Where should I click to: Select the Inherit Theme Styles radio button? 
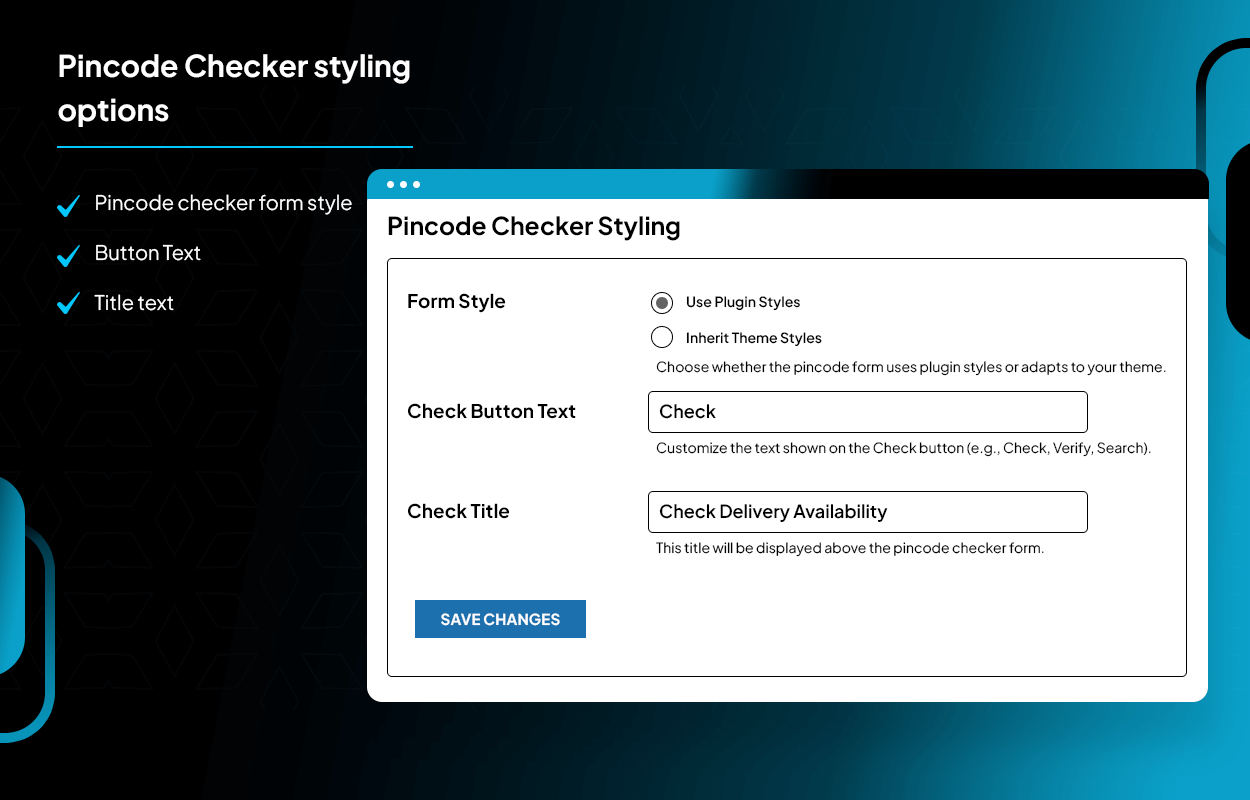coord(661,337)
